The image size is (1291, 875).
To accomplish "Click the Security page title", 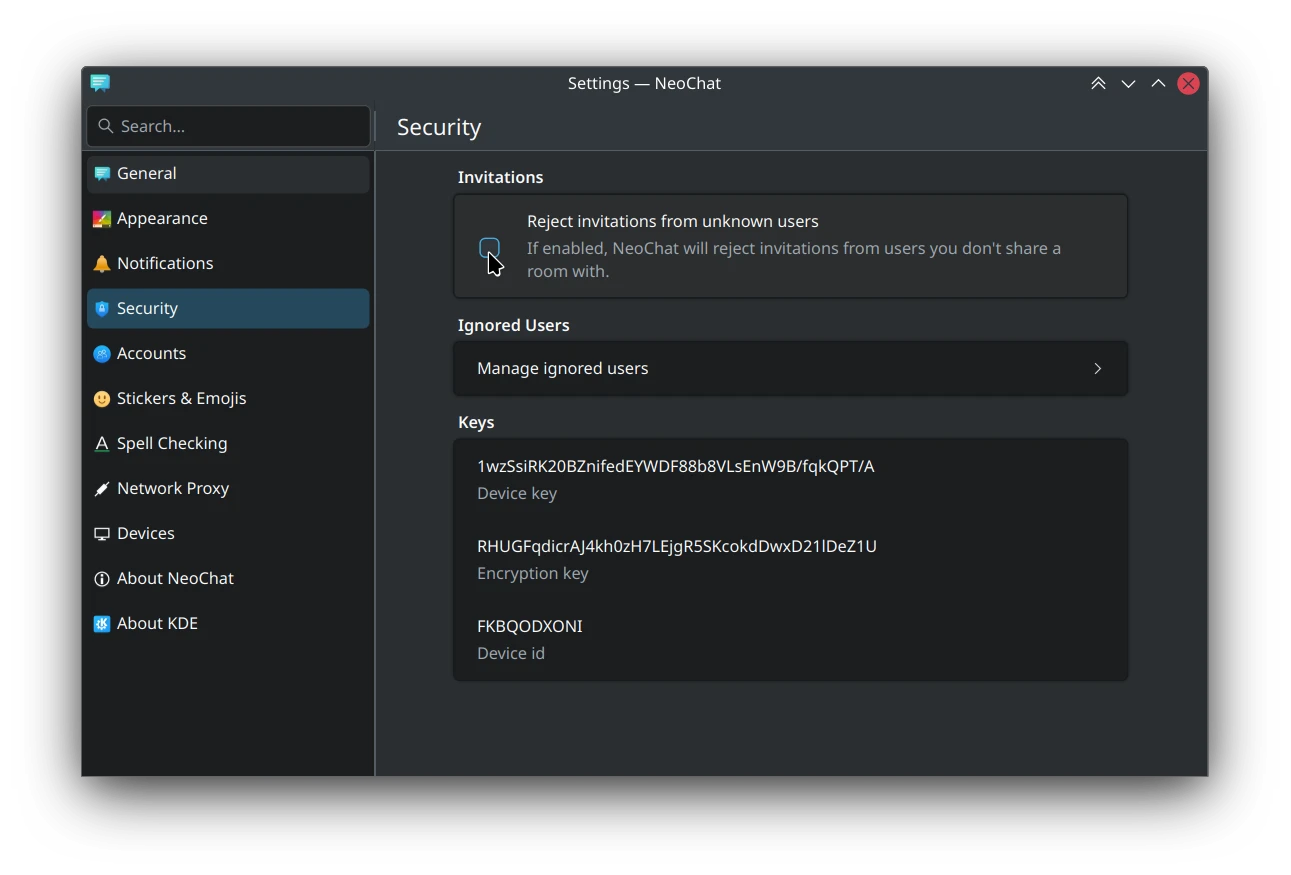I will click(439, 127).
